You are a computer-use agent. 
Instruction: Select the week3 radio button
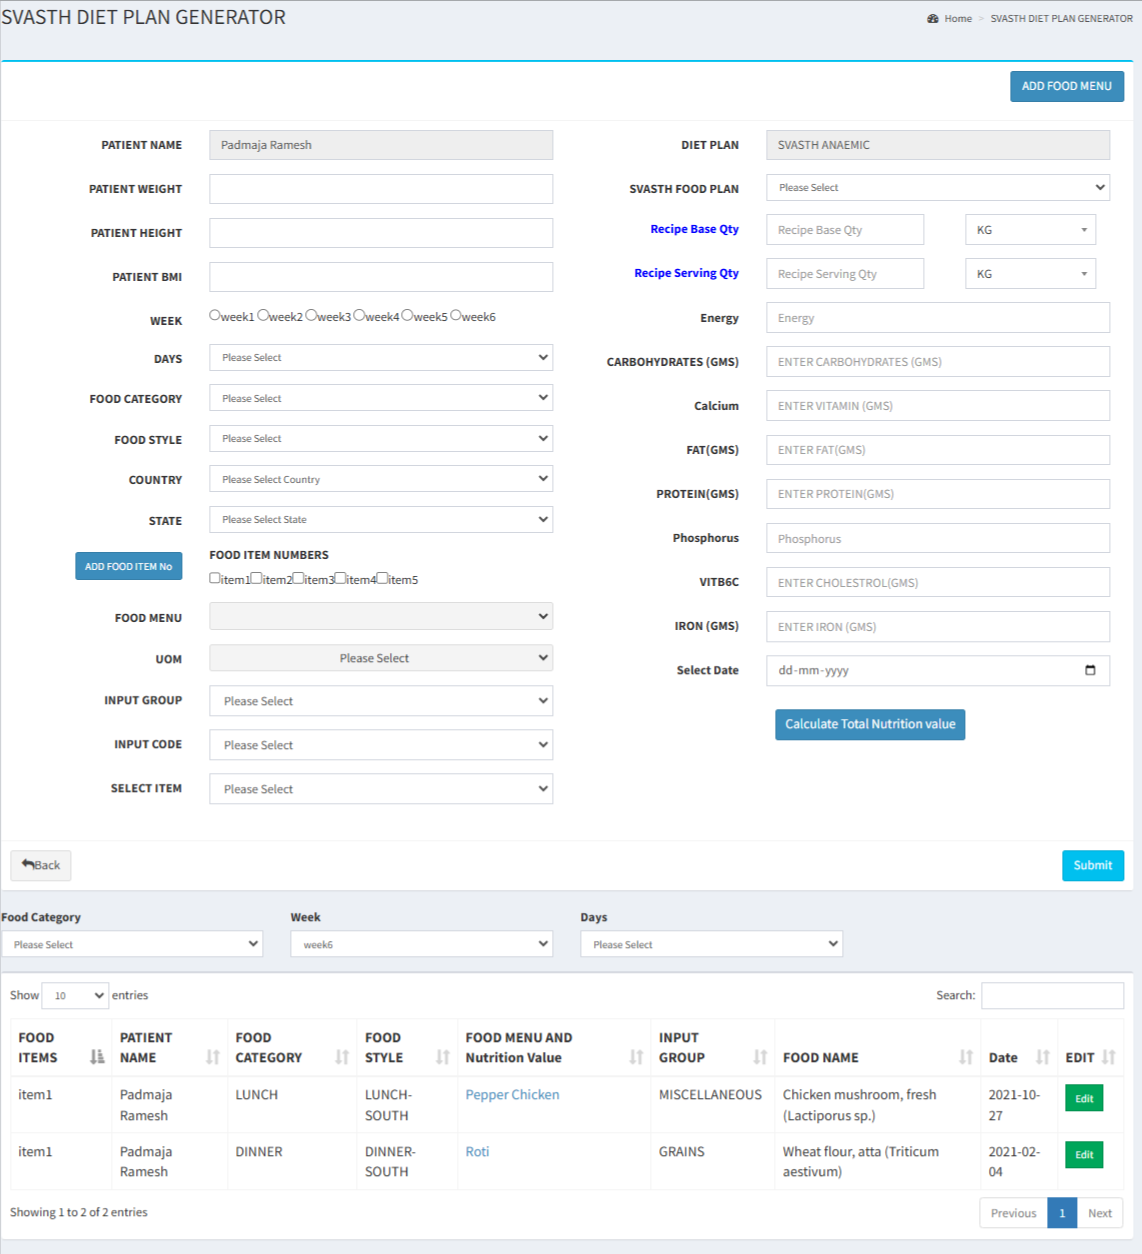311,315
